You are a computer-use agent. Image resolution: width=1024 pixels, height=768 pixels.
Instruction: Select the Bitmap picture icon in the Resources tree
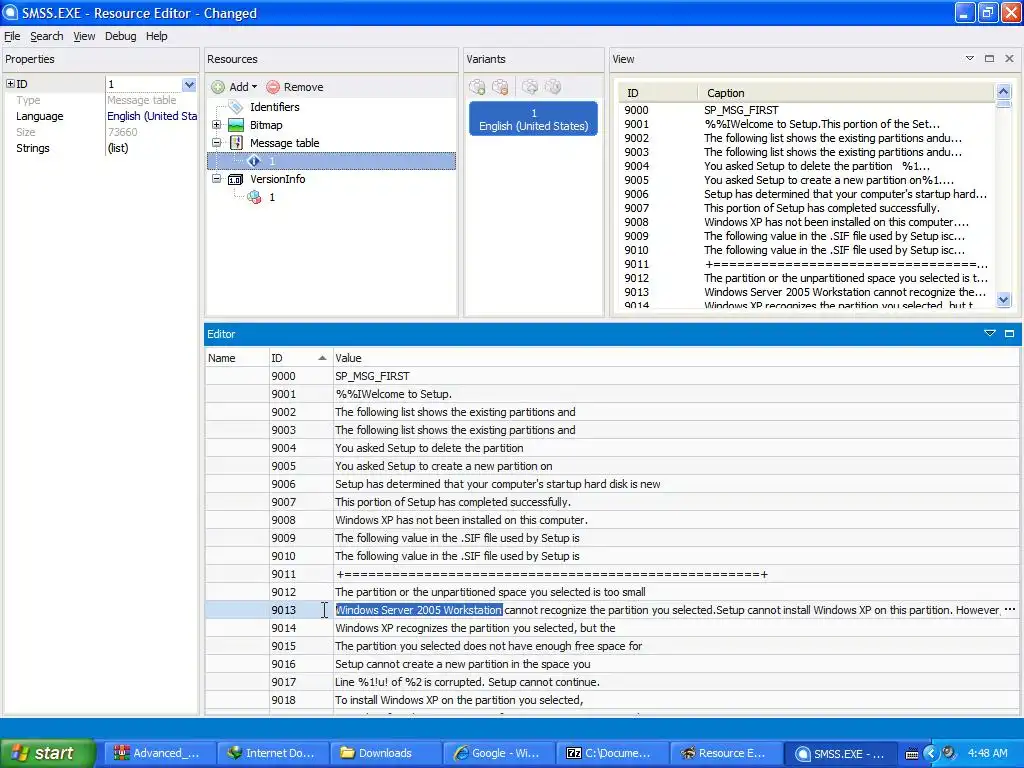click(x=235, y=125)
